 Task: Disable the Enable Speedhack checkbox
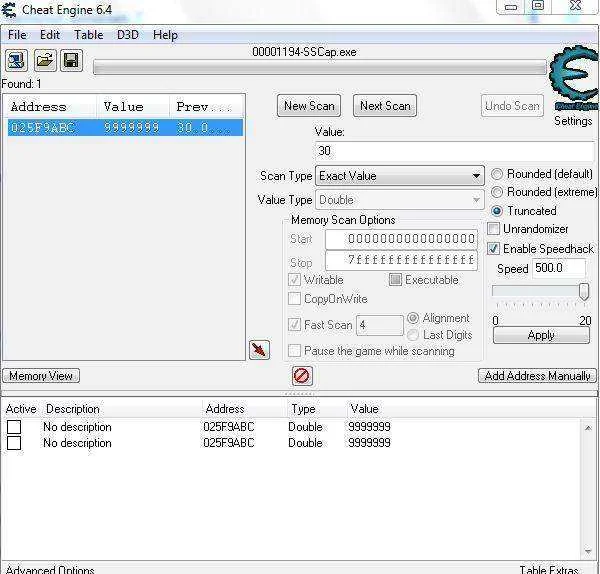(x=494, y=249)
